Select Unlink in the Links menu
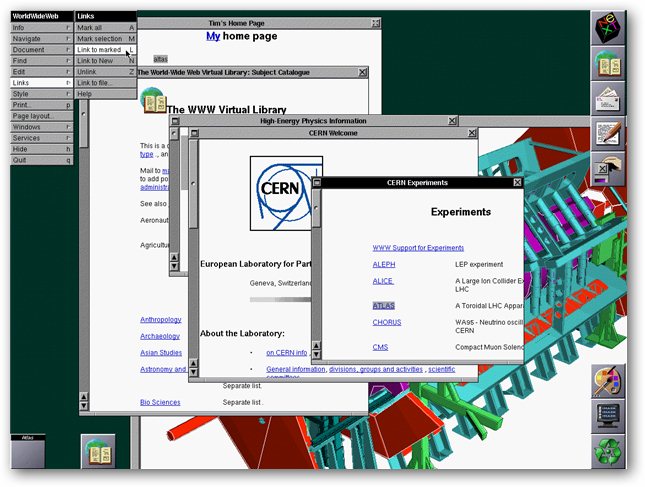 (x=106, y=72)
